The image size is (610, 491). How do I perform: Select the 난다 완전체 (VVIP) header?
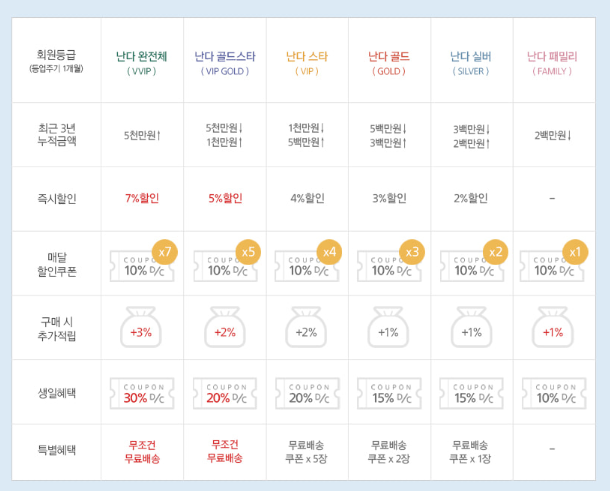coord(142,63)
